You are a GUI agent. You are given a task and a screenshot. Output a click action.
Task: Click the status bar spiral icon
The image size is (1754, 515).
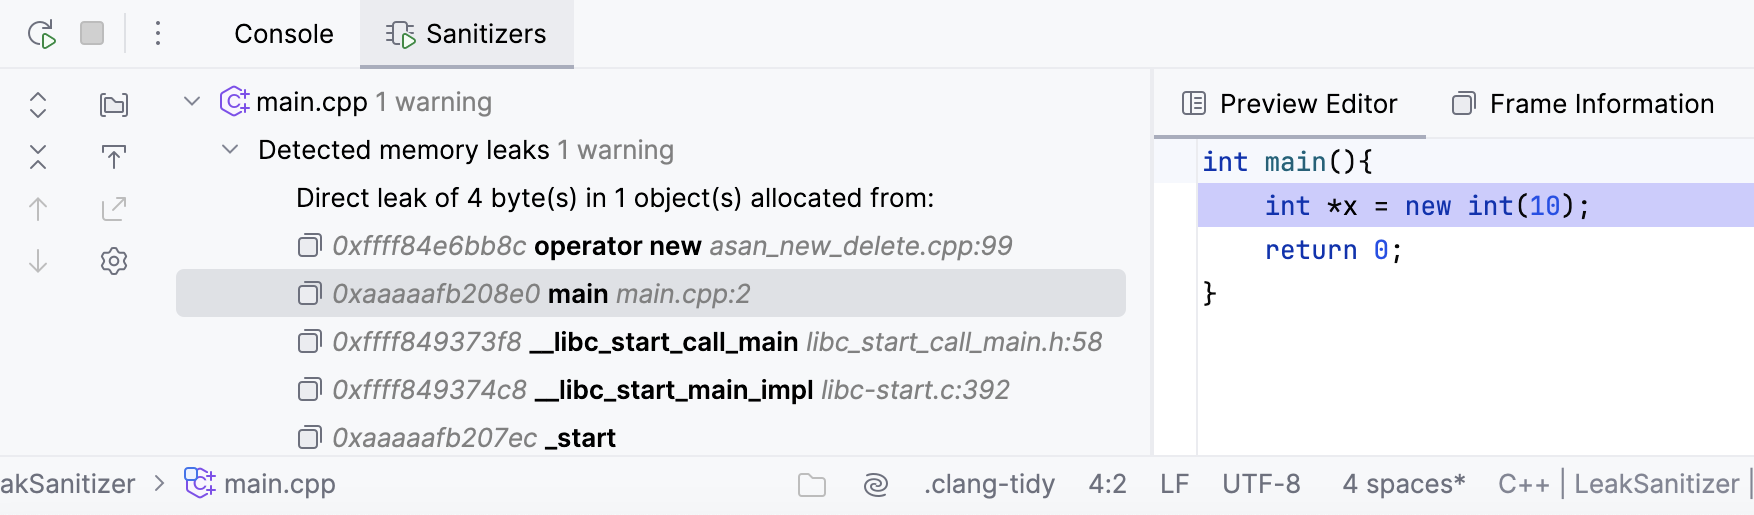click(875, 485)
